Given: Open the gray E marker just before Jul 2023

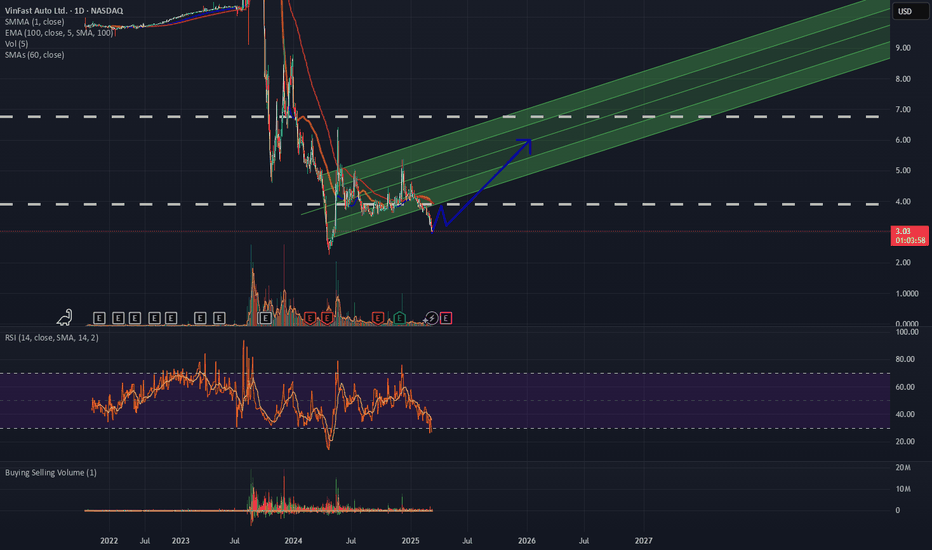Looking at the screenshot, I should point(219,318).
